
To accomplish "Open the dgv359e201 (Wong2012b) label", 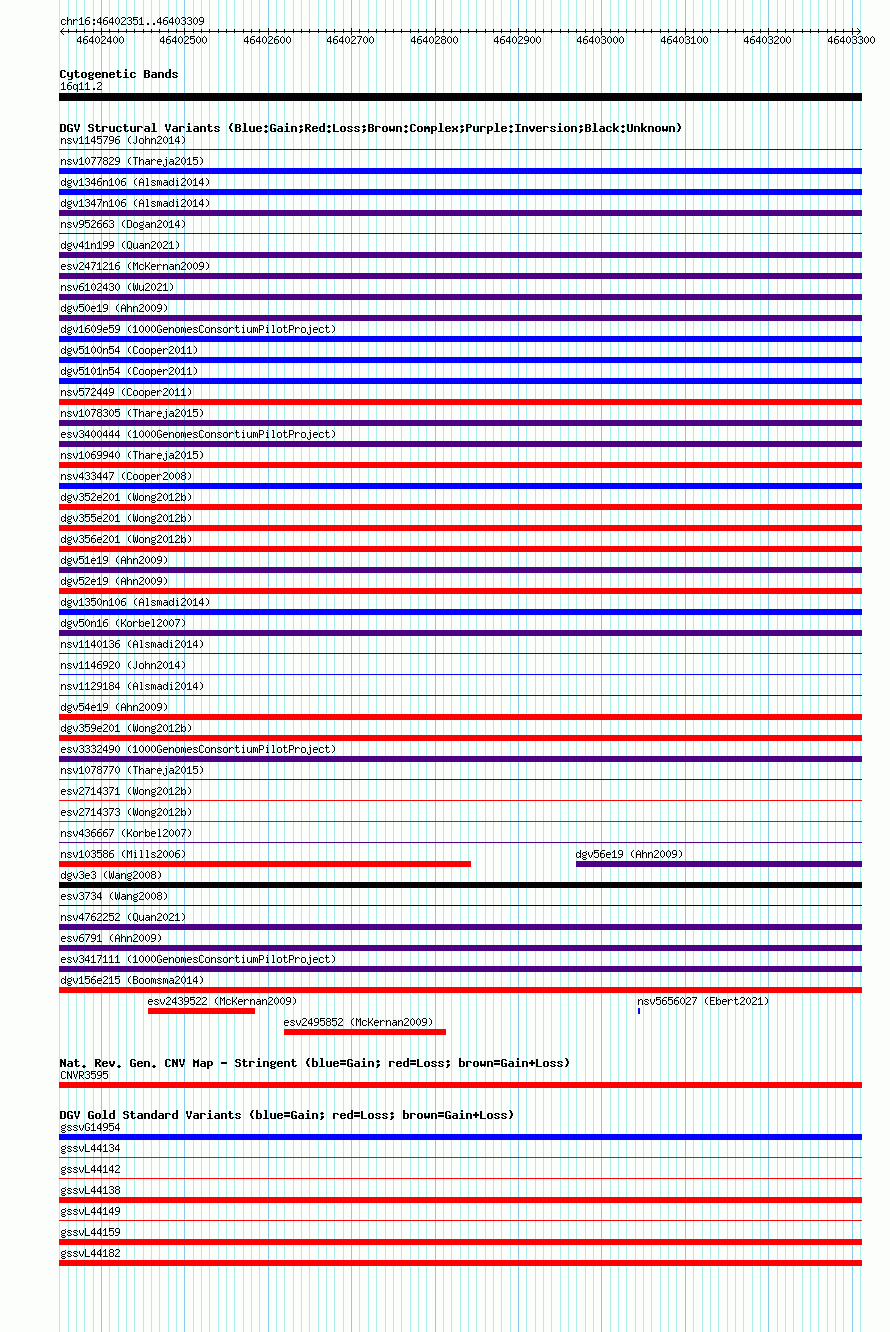I will [126, 729].
